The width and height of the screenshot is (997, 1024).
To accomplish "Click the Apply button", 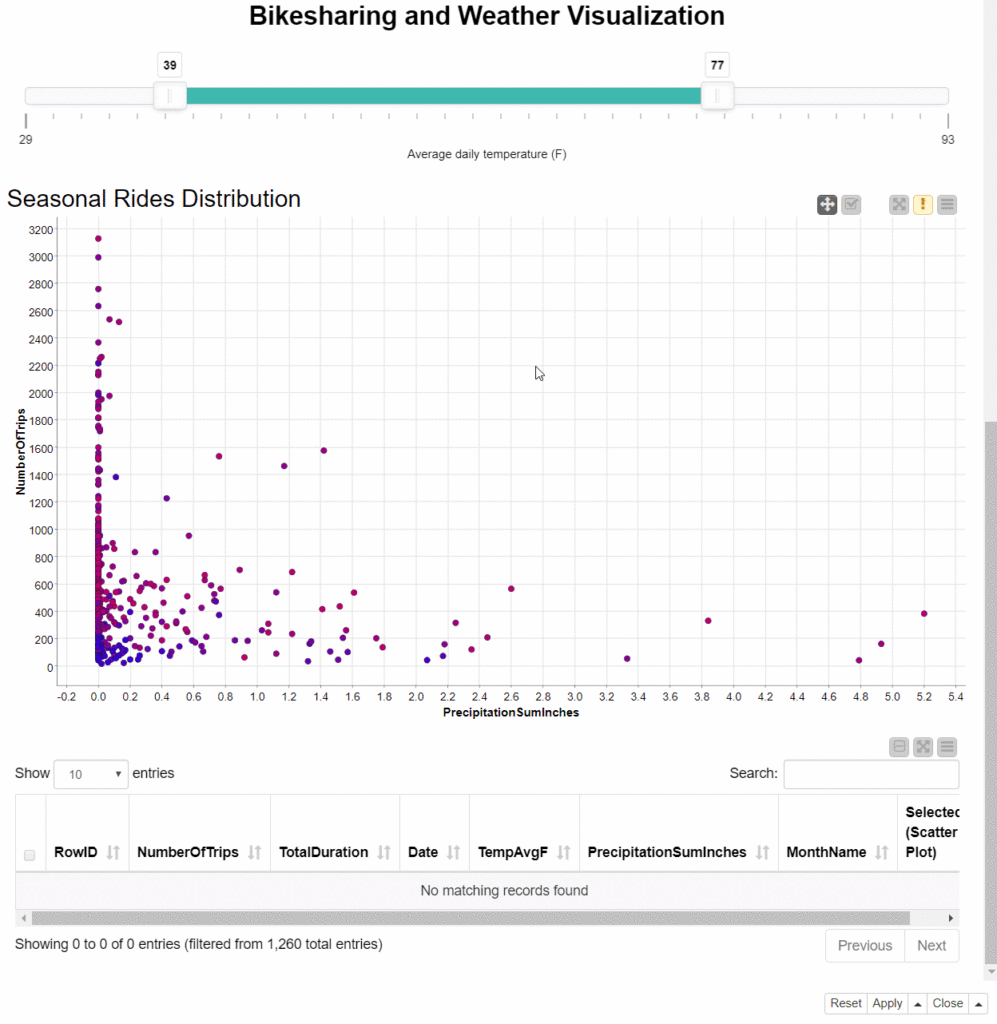I will pos(887,1003).
